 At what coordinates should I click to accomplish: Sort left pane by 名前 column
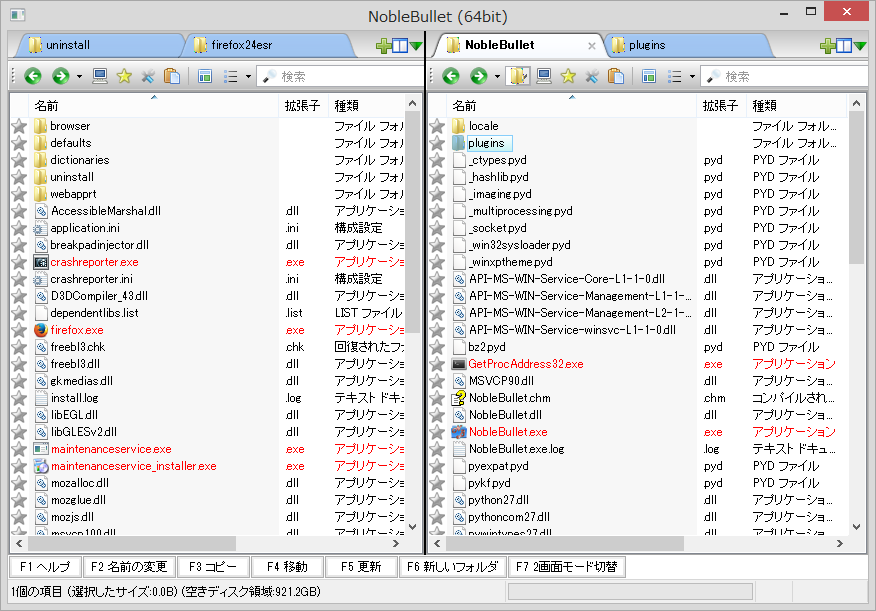pyautogui.click(x=154, y=106)
